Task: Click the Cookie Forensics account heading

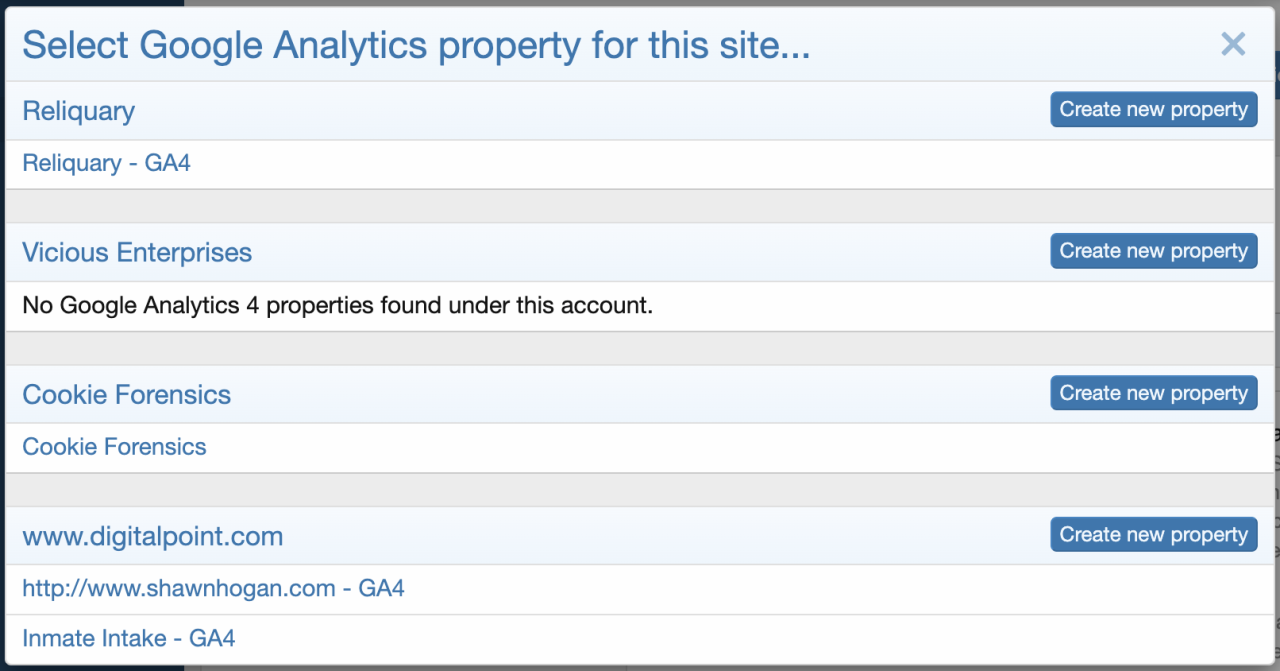Action: 126,395
